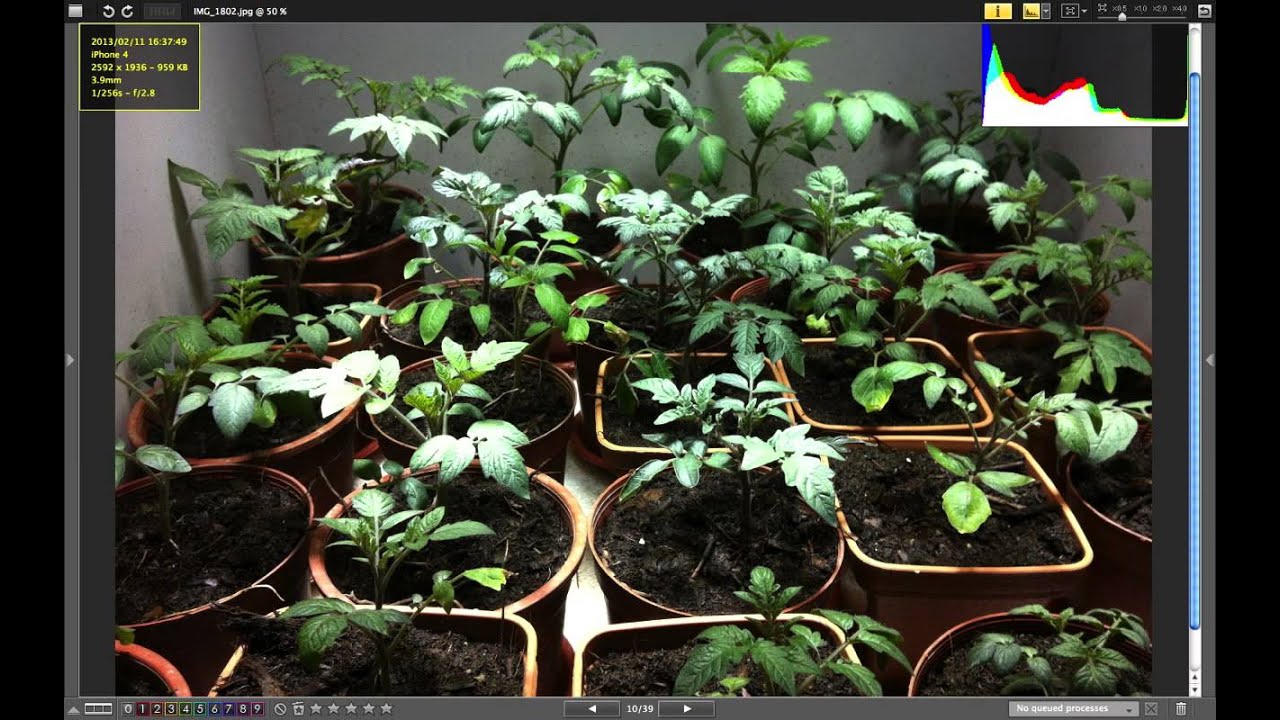Go to previous image

pos(592,709)
